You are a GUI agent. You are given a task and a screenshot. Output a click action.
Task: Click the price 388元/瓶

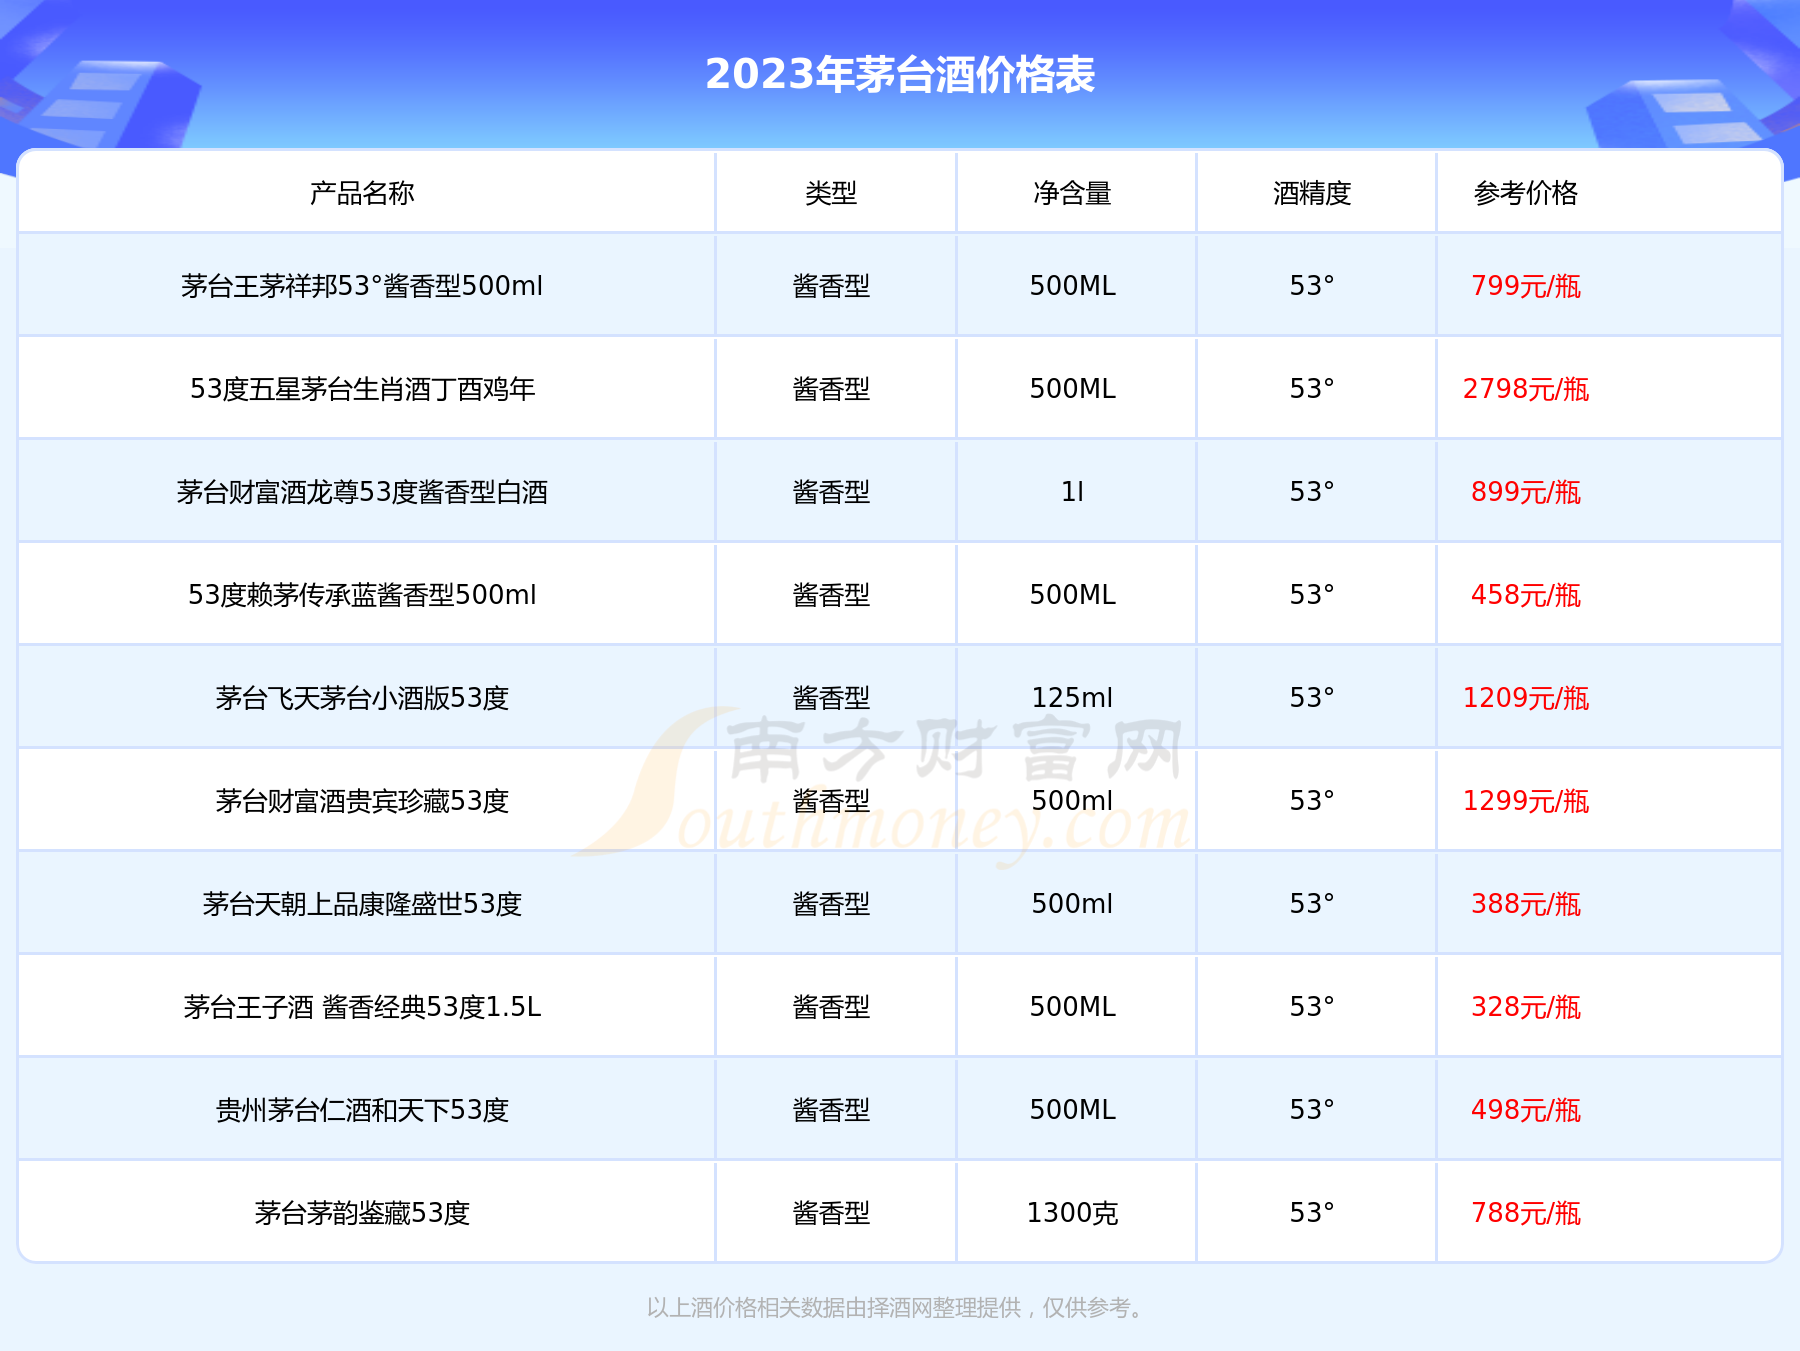pos(1525,904)
